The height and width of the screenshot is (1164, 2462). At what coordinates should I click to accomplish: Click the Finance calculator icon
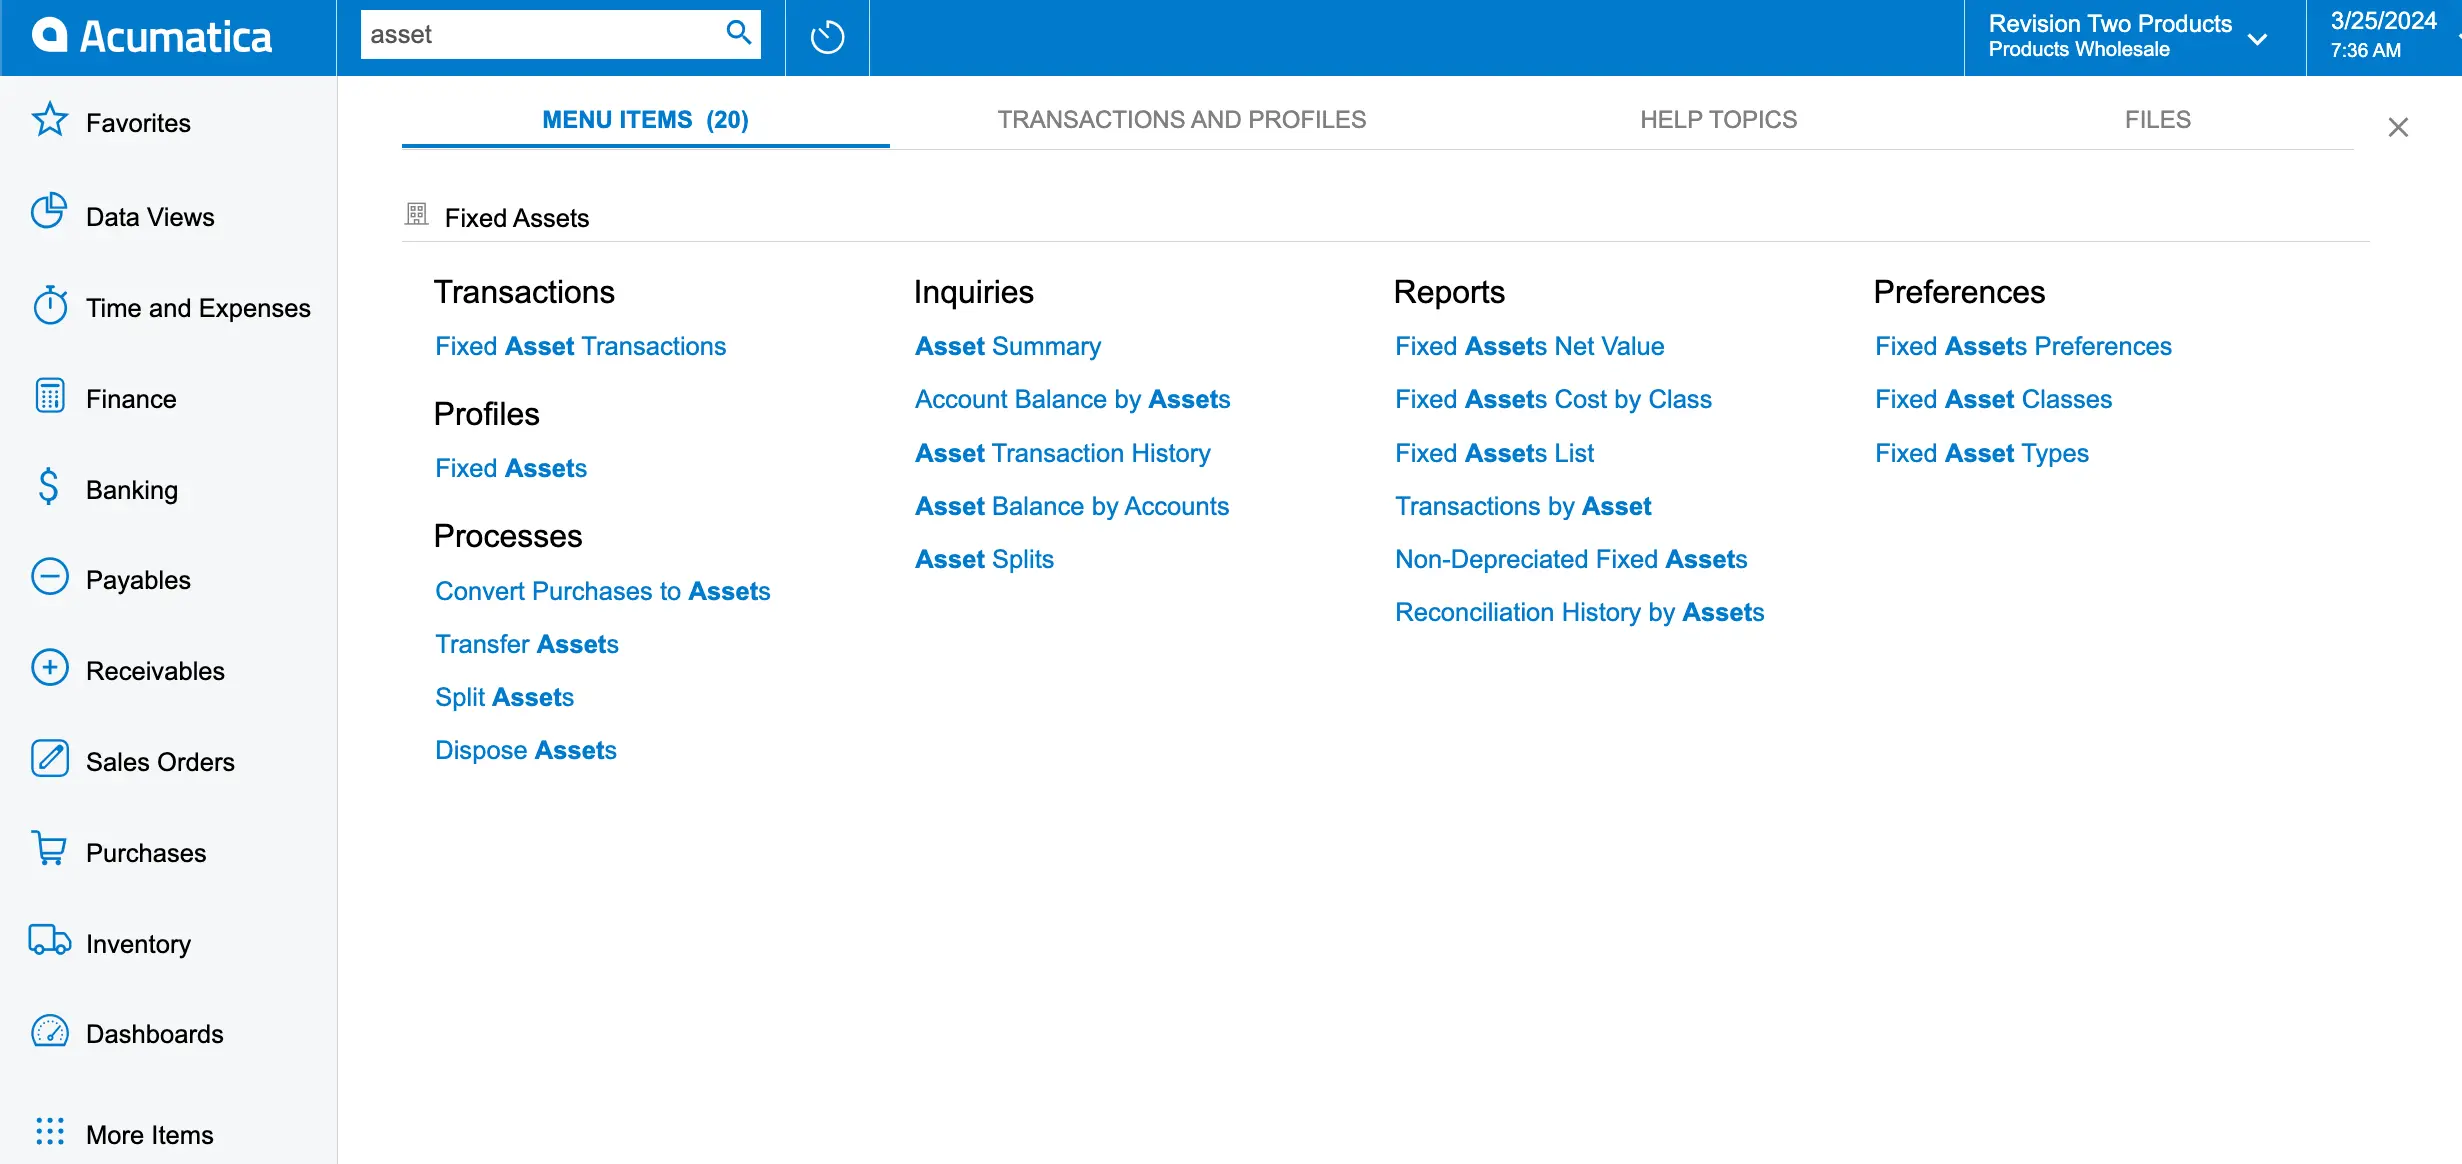[49, 396]
